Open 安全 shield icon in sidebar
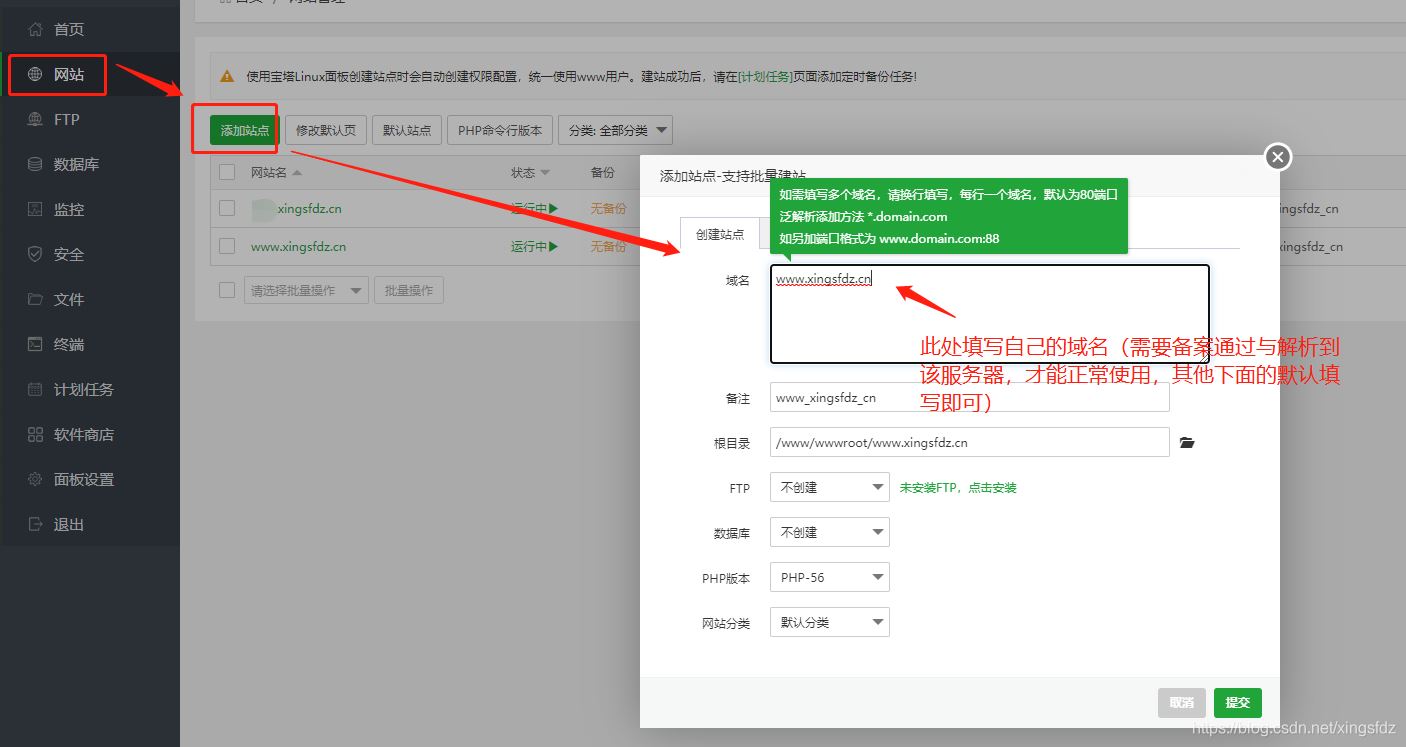The height and width of the screenshot is (747, 1406). coord(35,255)
